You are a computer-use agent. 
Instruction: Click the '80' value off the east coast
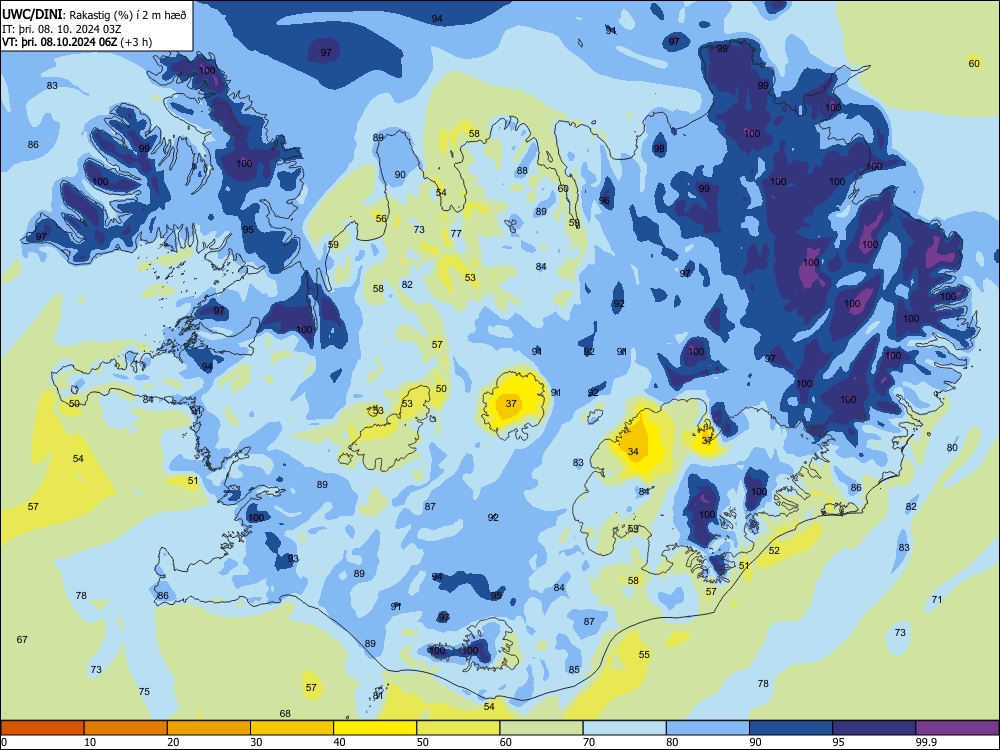[x=952, y=448]
